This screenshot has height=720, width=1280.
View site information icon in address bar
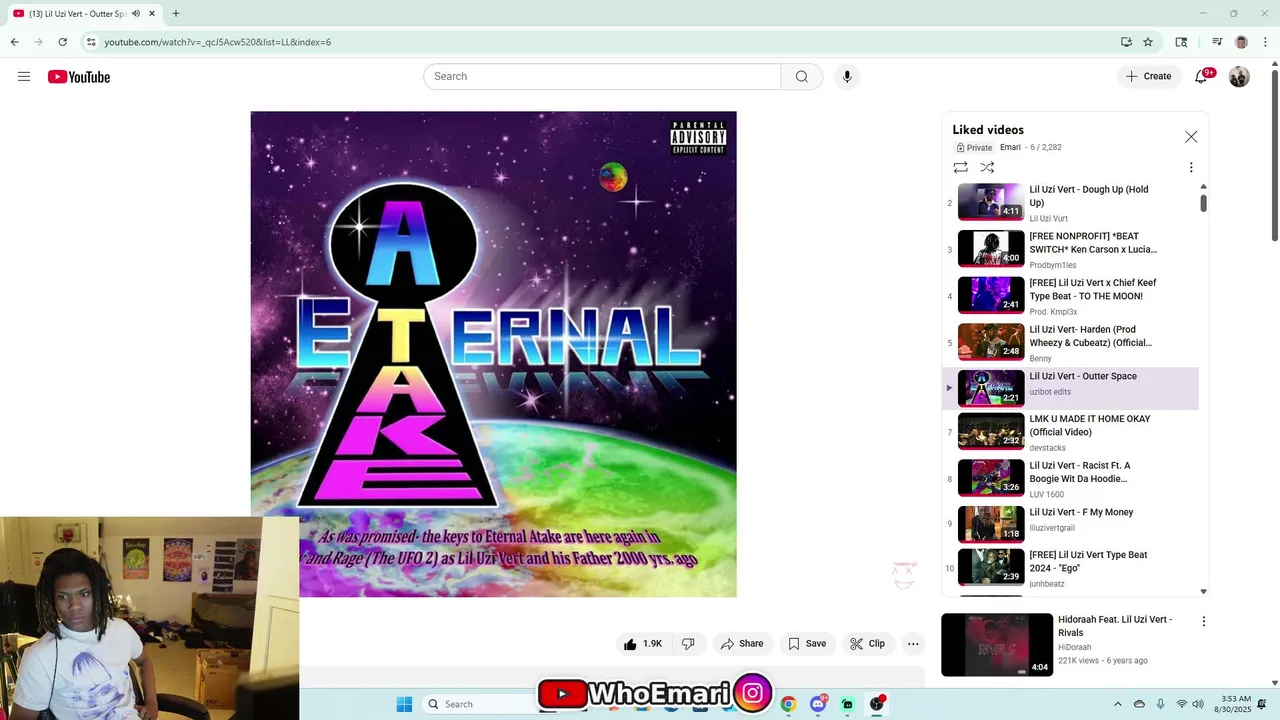click(91, 42)
